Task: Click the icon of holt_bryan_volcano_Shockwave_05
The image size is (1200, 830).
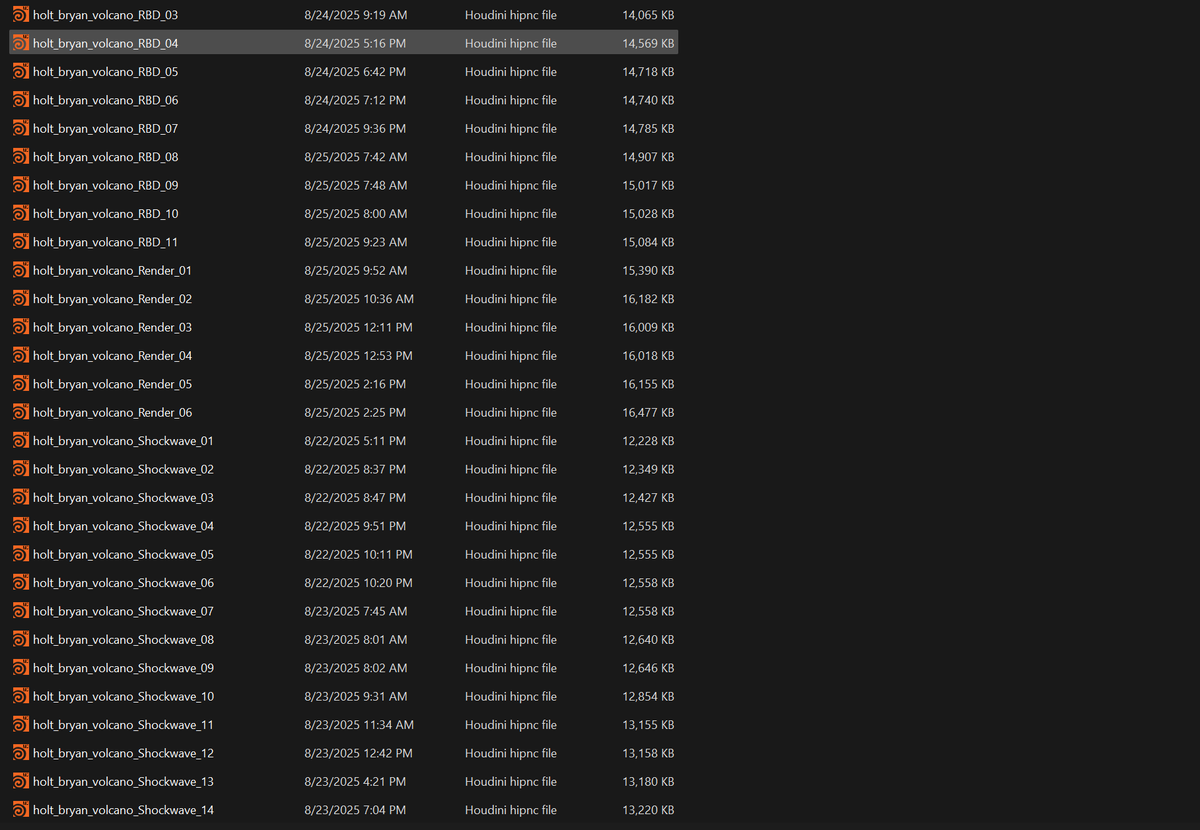Action: coord(21,554)
